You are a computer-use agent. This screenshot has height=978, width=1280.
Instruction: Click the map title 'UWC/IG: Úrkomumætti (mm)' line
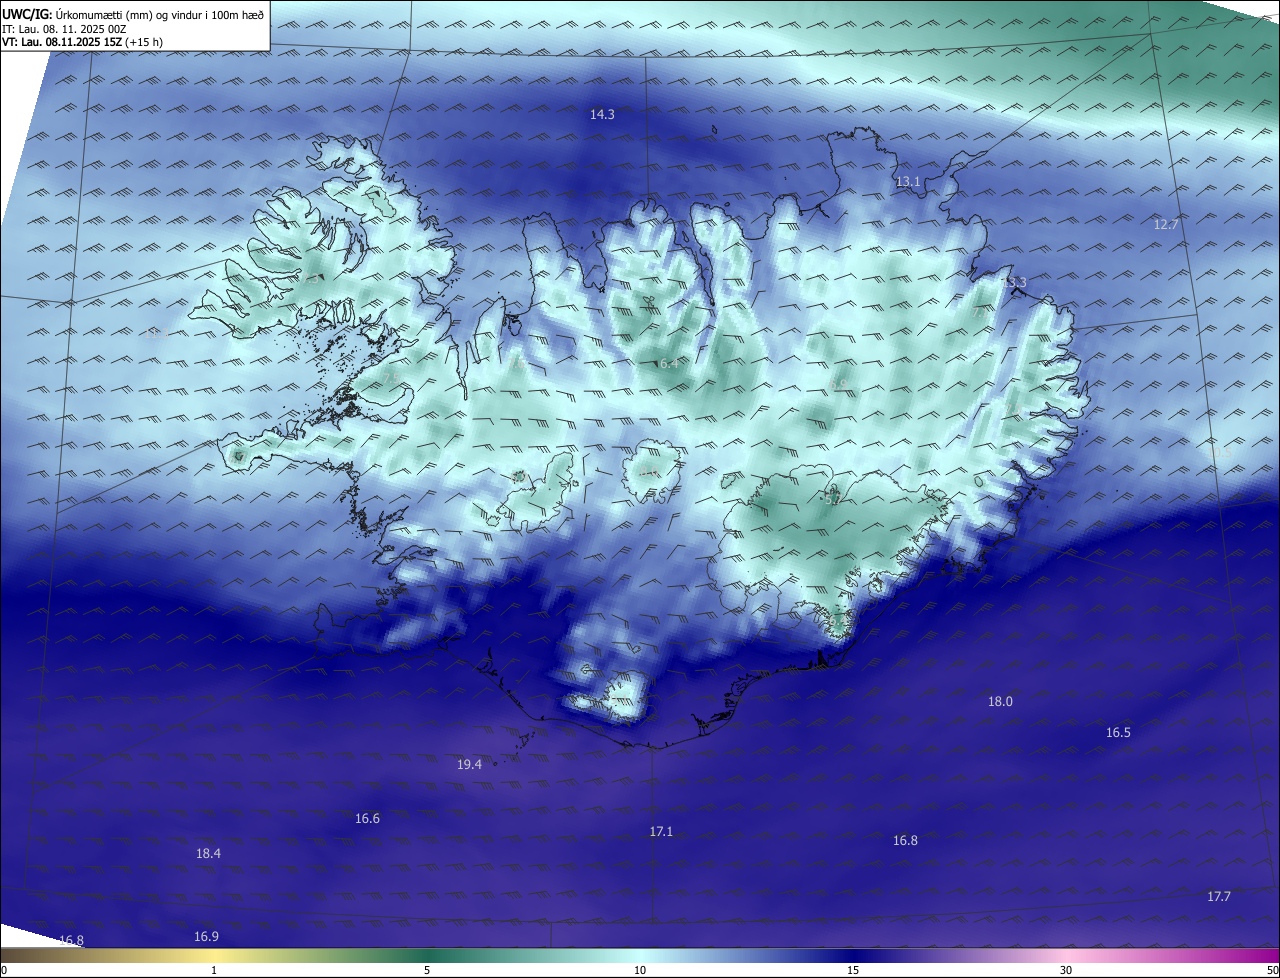click(x=133, y=13)
